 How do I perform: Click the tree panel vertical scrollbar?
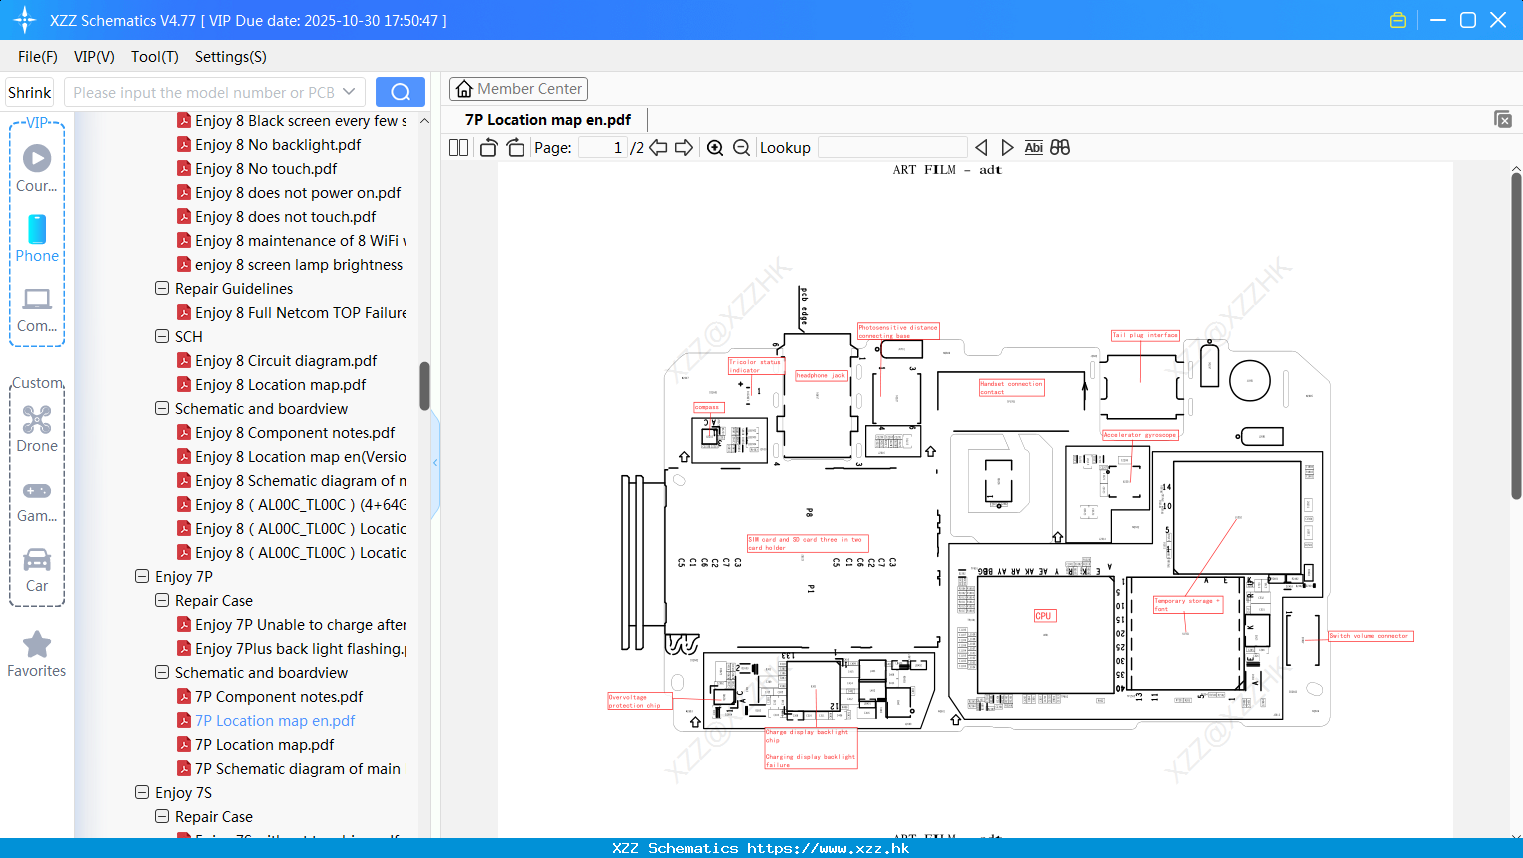coord(424,386)
